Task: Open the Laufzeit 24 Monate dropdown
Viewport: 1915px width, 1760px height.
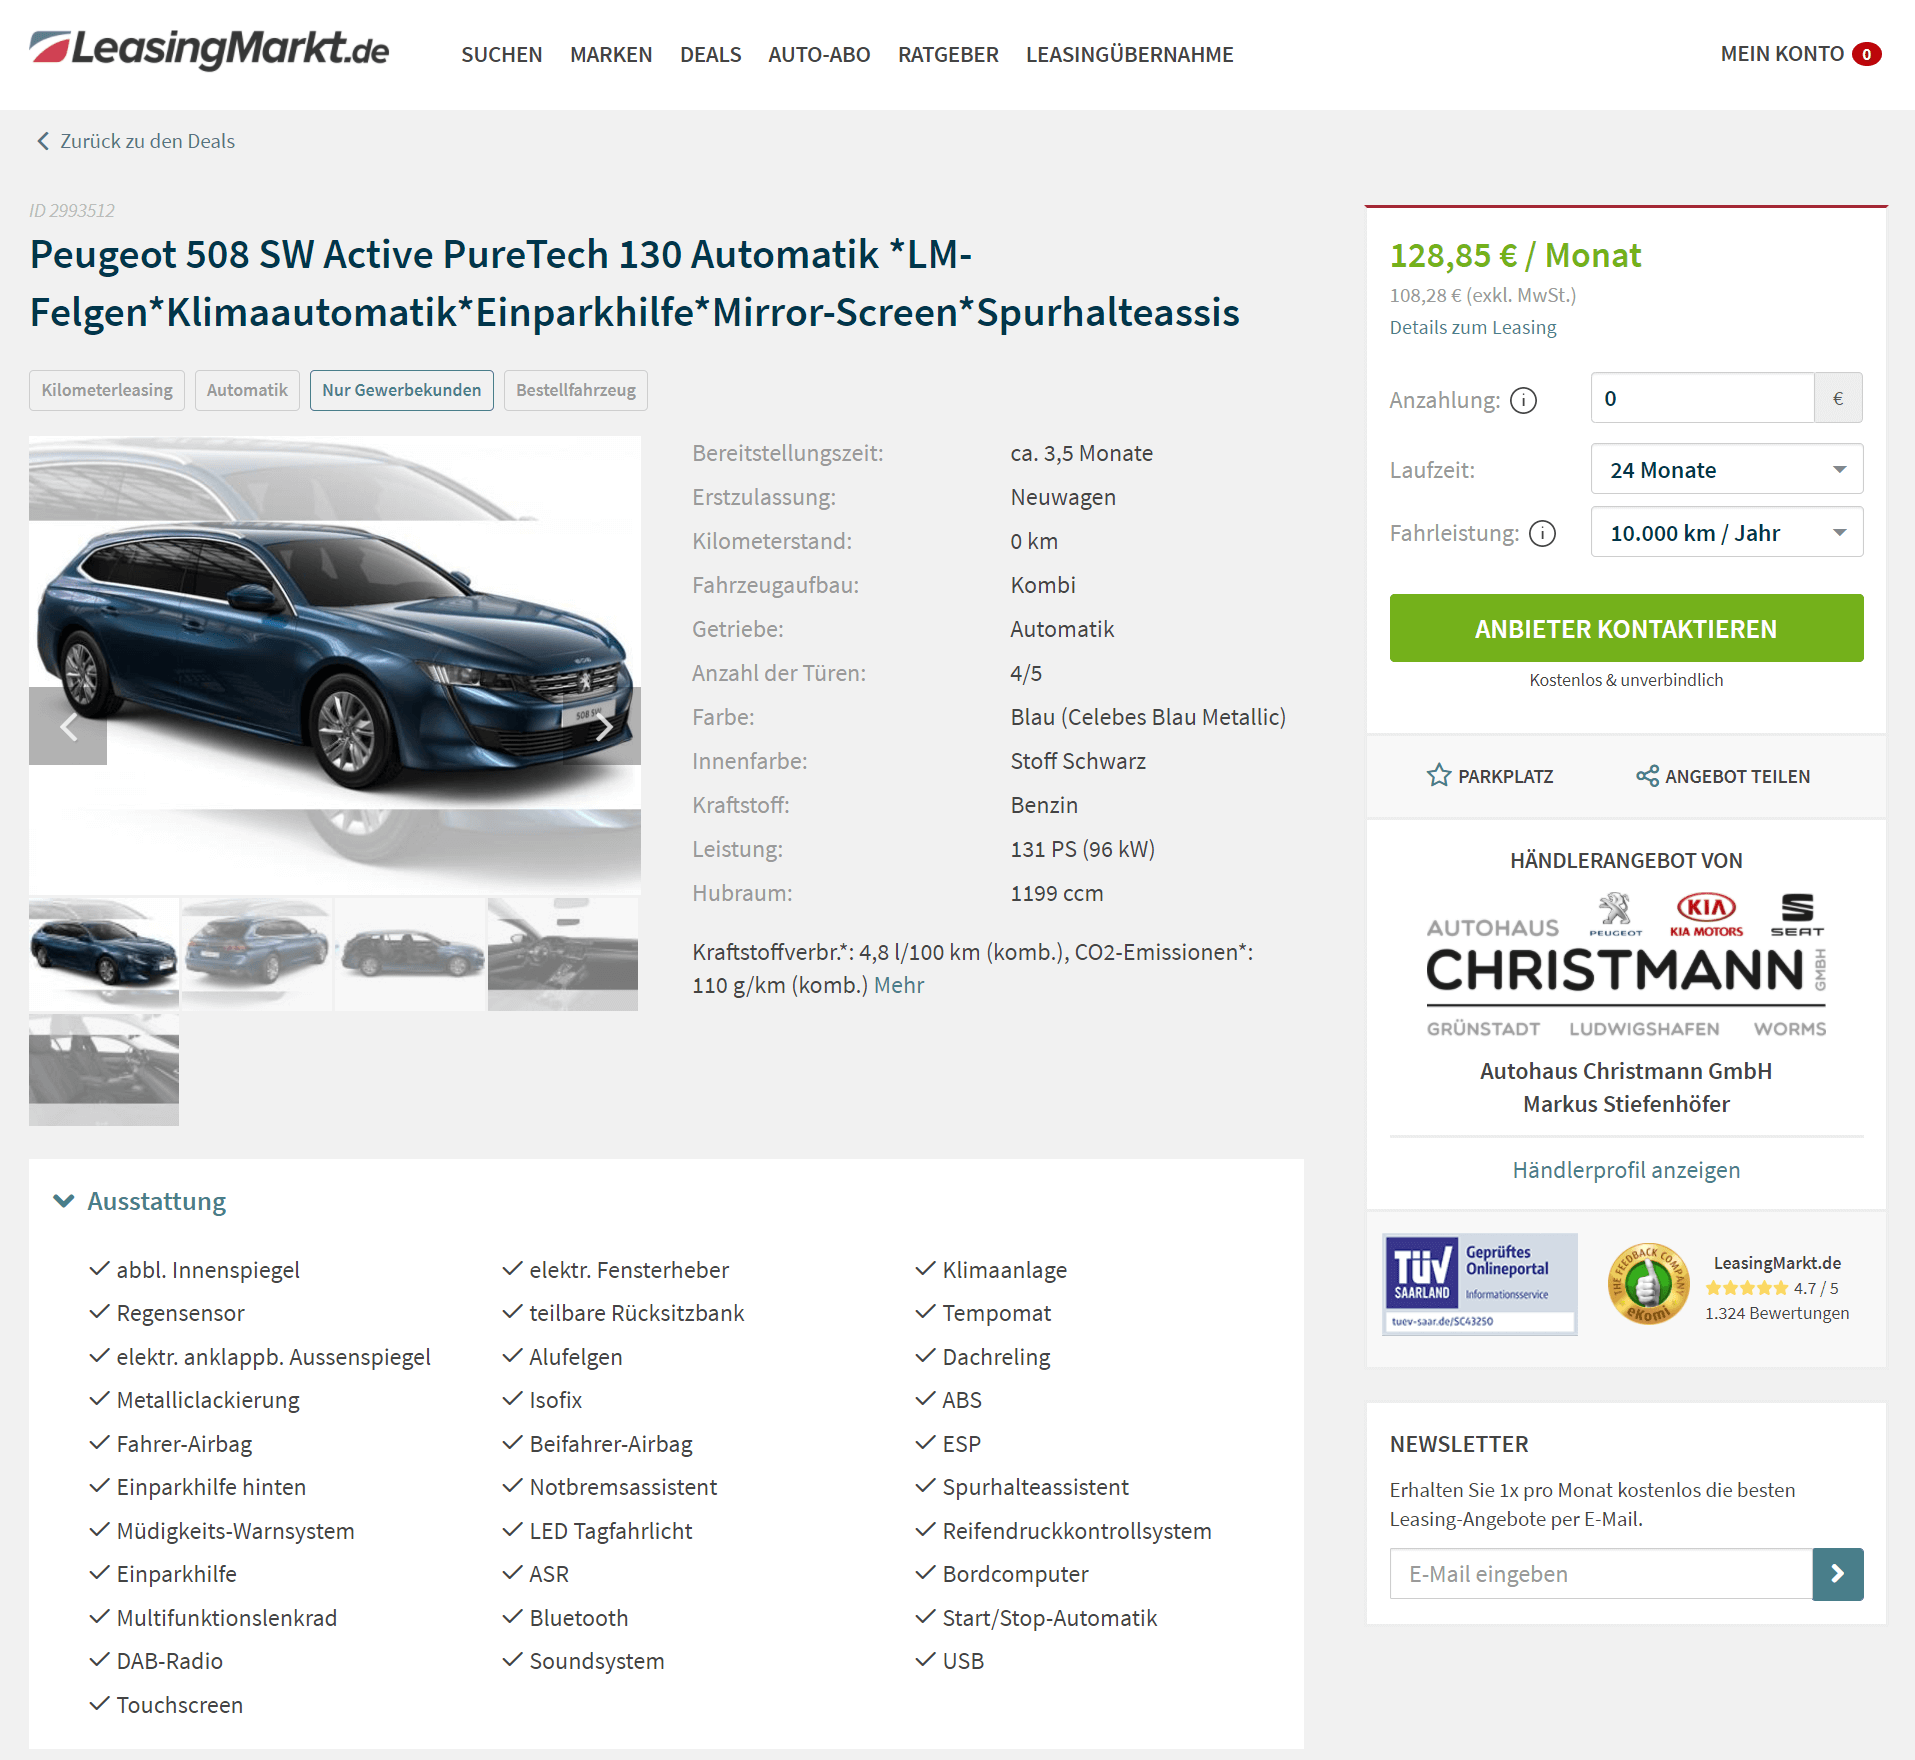Action: tap(1727, 470)
